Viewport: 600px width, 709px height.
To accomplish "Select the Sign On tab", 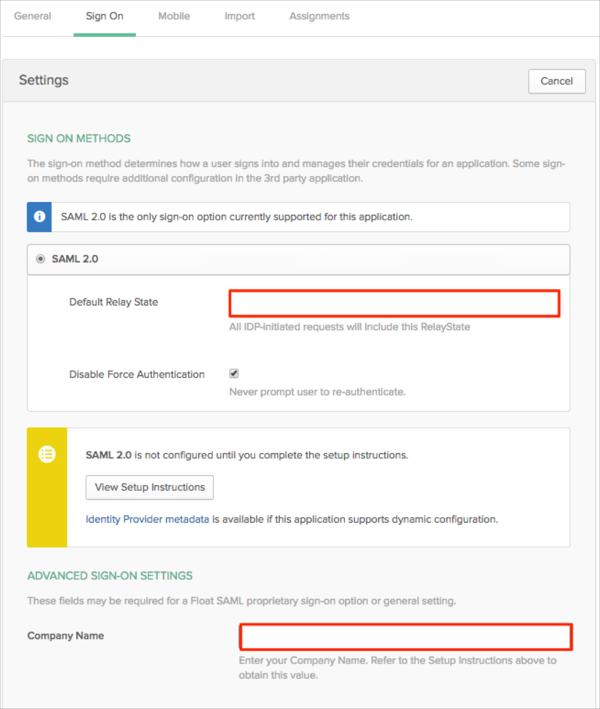I will (104, 16).
